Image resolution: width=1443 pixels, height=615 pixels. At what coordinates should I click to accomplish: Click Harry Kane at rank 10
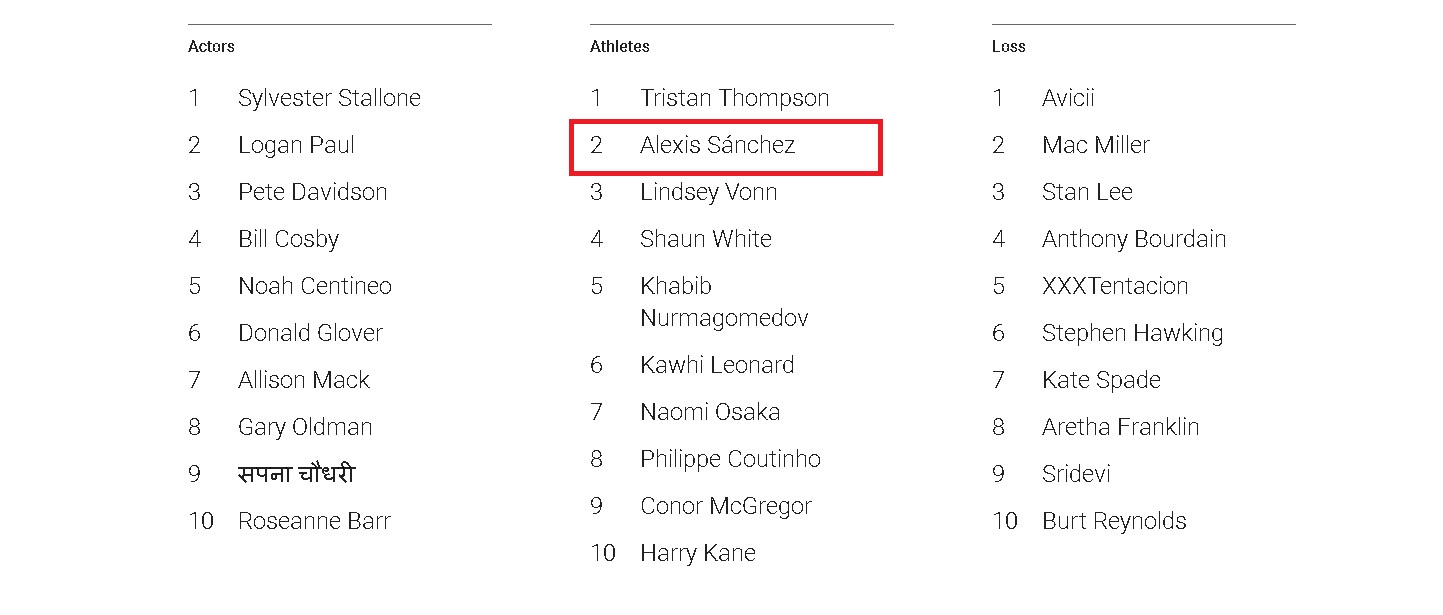point(698,553)
